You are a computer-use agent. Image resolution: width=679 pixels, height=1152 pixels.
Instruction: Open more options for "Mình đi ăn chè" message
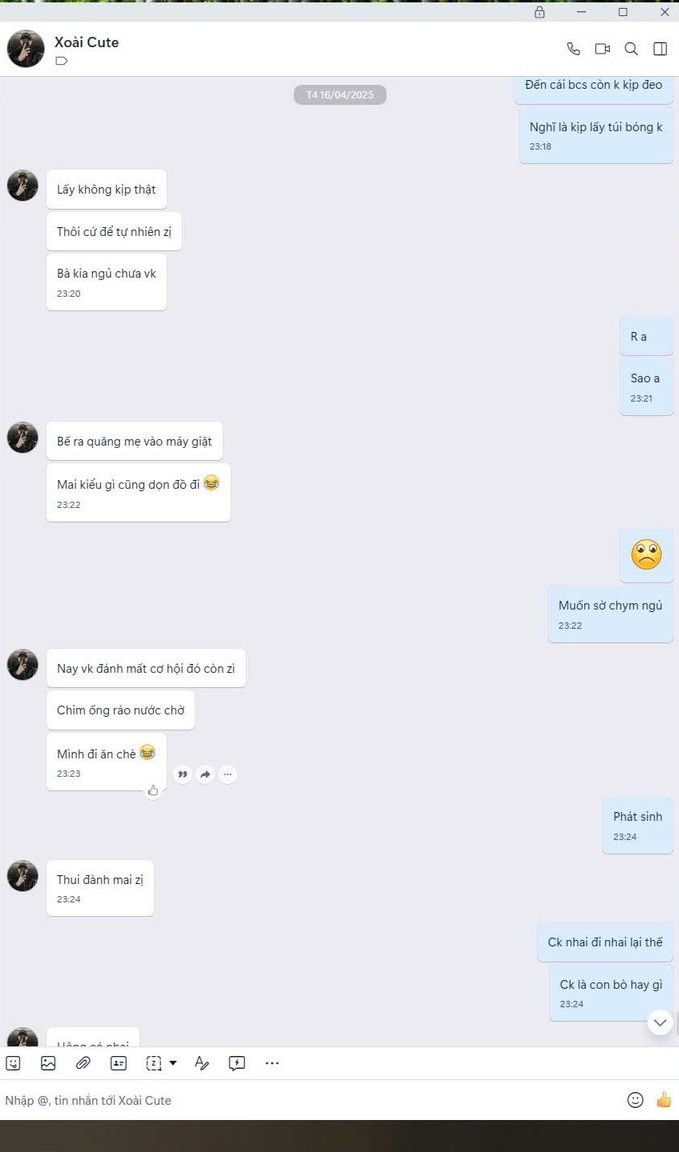pos(228,774)
